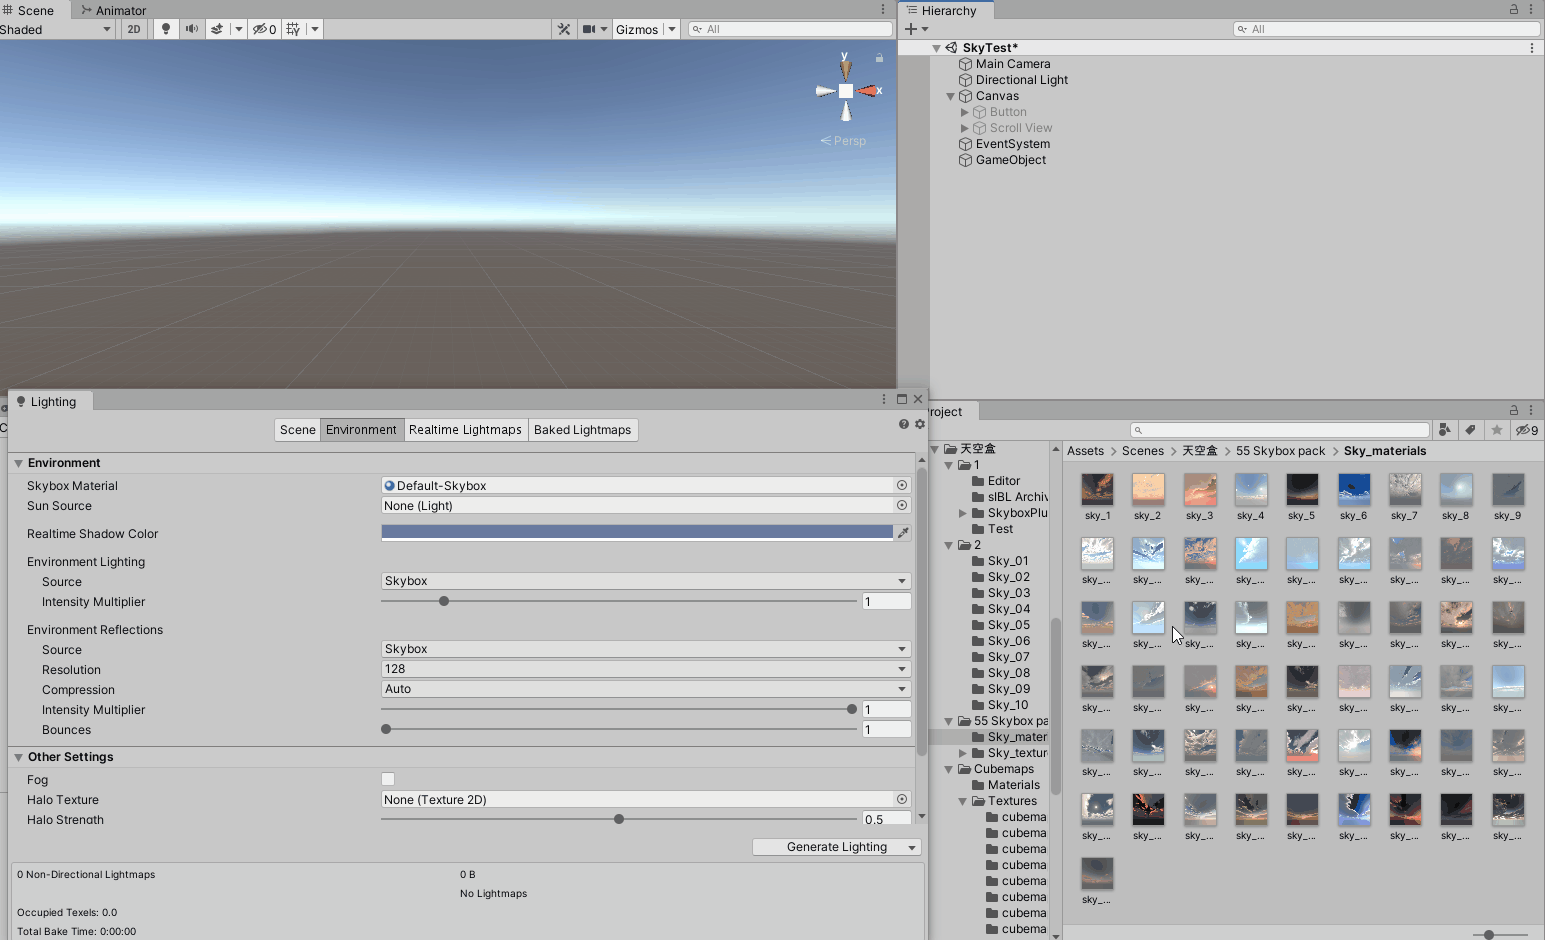The image size is (1545, 940).
Task: Switch to Baked Lightmaps tab
Action: 582,430
